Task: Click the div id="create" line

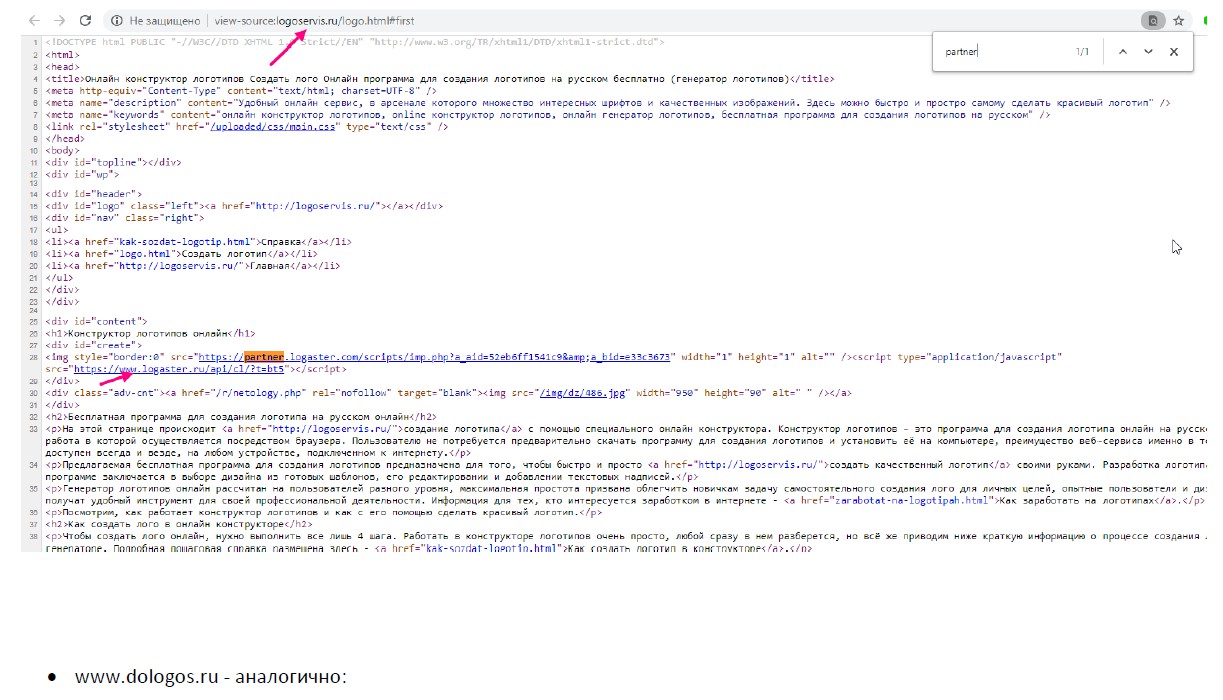Action: coord(93,344)
